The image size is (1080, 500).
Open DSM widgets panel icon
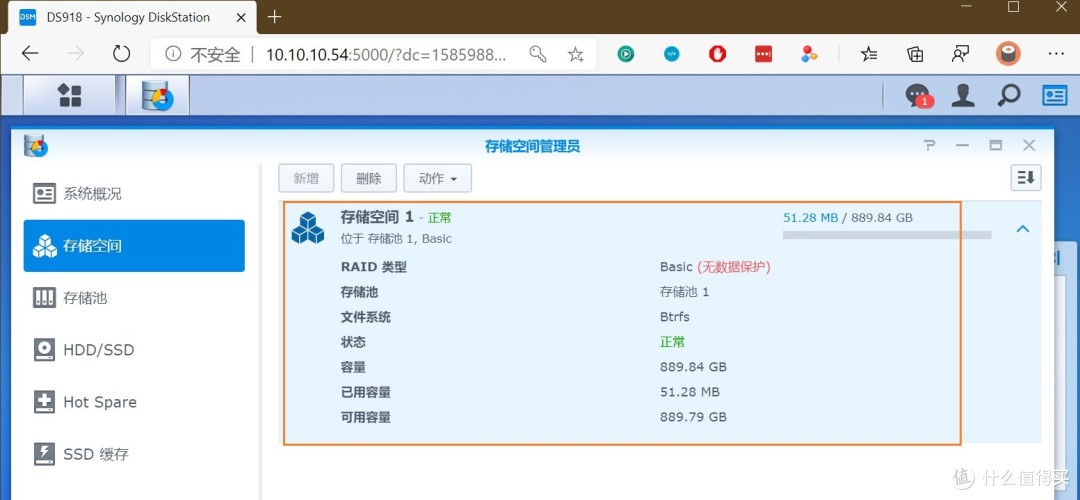[1055, 96]
